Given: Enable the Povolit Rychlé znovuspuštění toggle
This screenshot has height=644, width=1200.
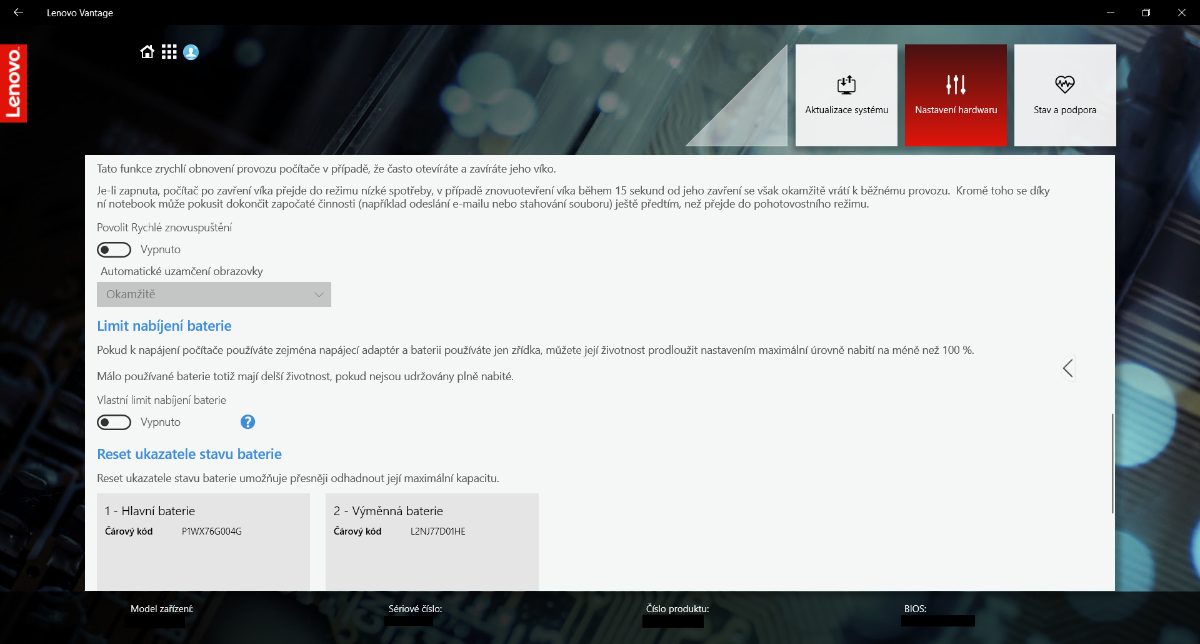Looking at the screenshot, I should (114, 250).
